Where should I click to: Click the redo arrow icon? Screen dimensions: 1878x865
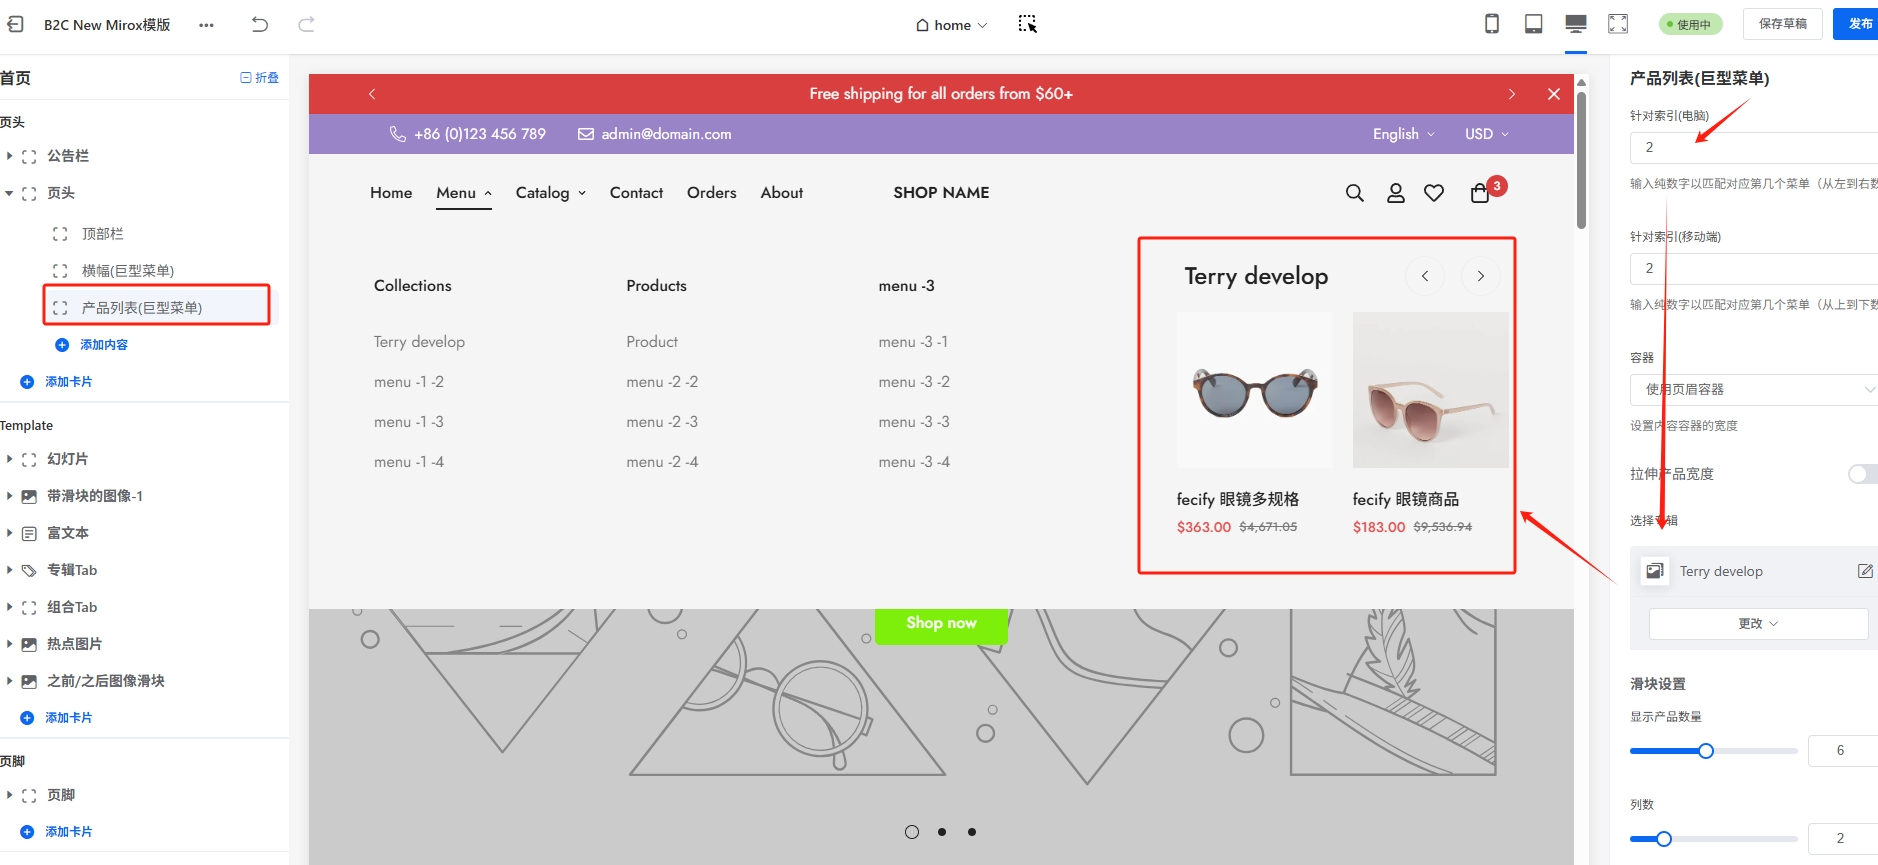coord(306,24)
